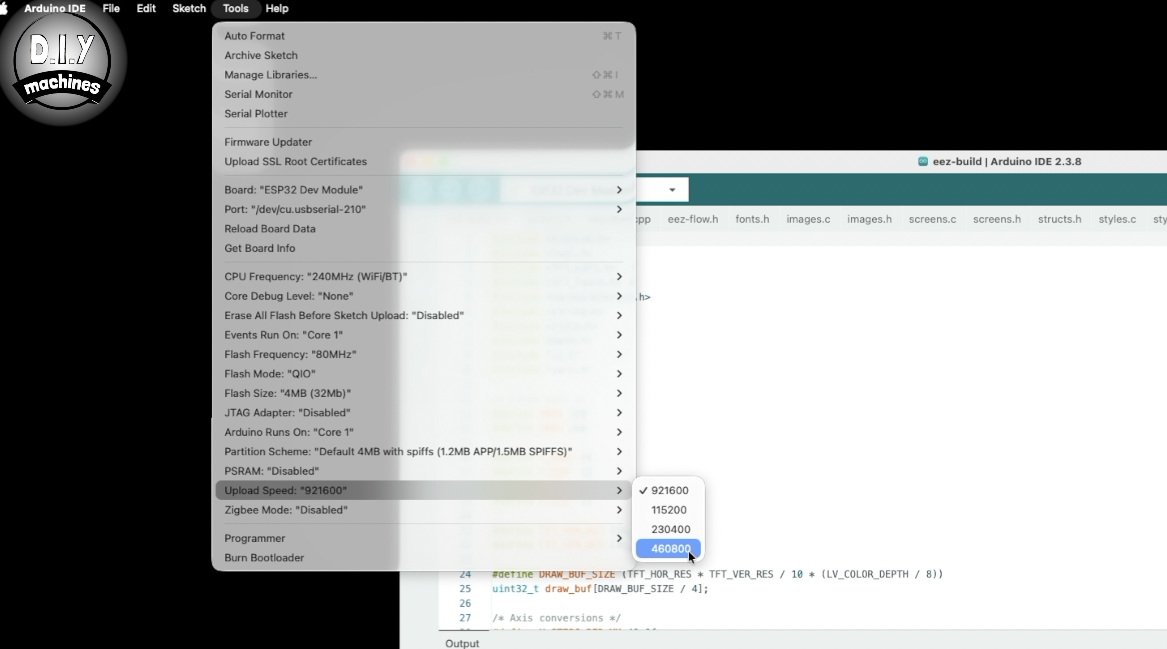Switch to the images.h tab

click(869, 219)
